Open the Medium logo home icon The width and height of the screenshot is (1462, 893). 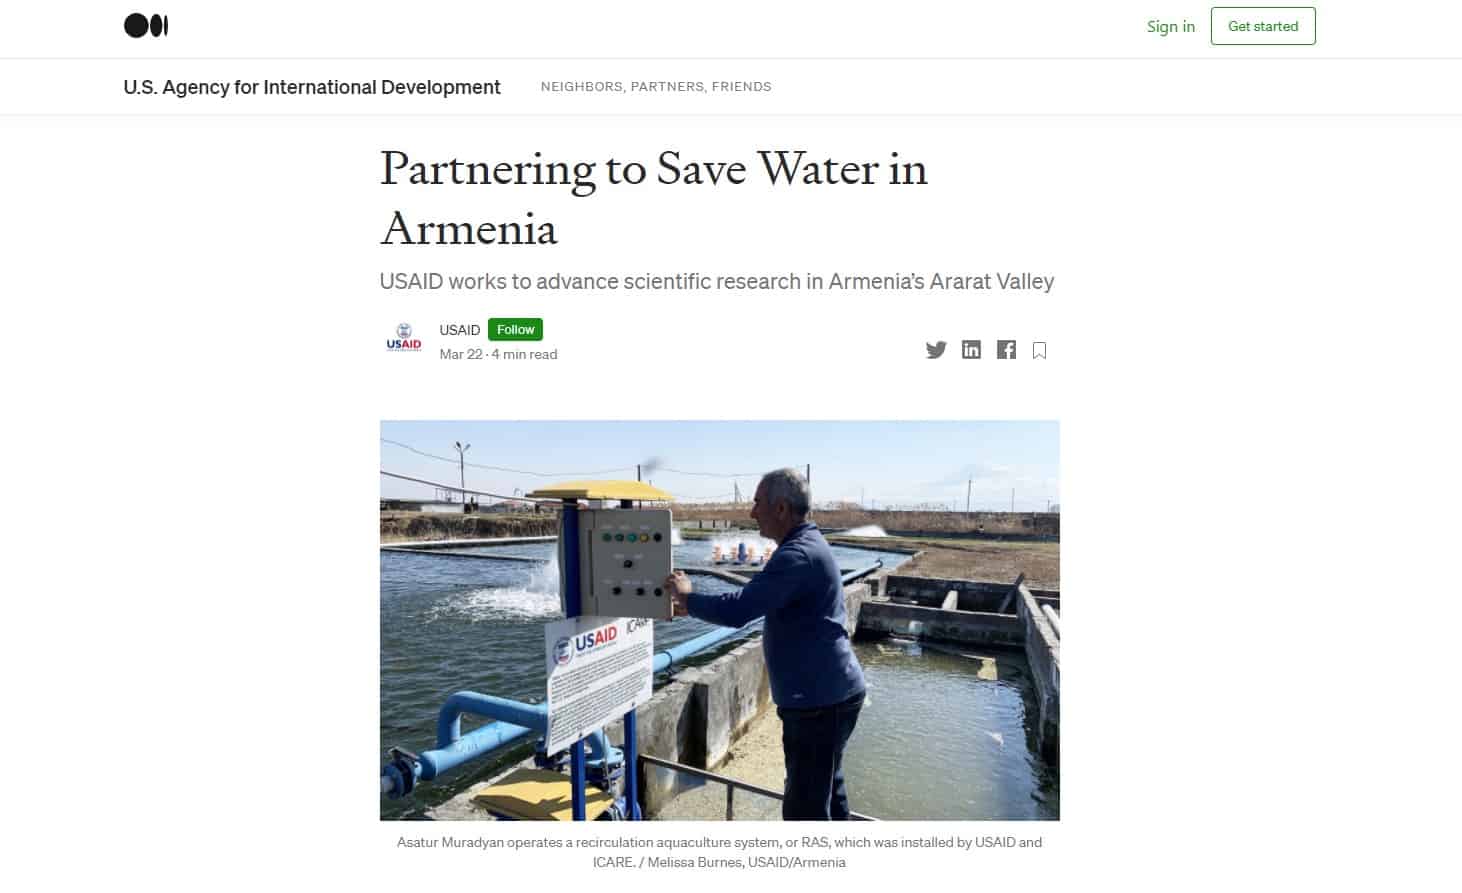[146, 26]
